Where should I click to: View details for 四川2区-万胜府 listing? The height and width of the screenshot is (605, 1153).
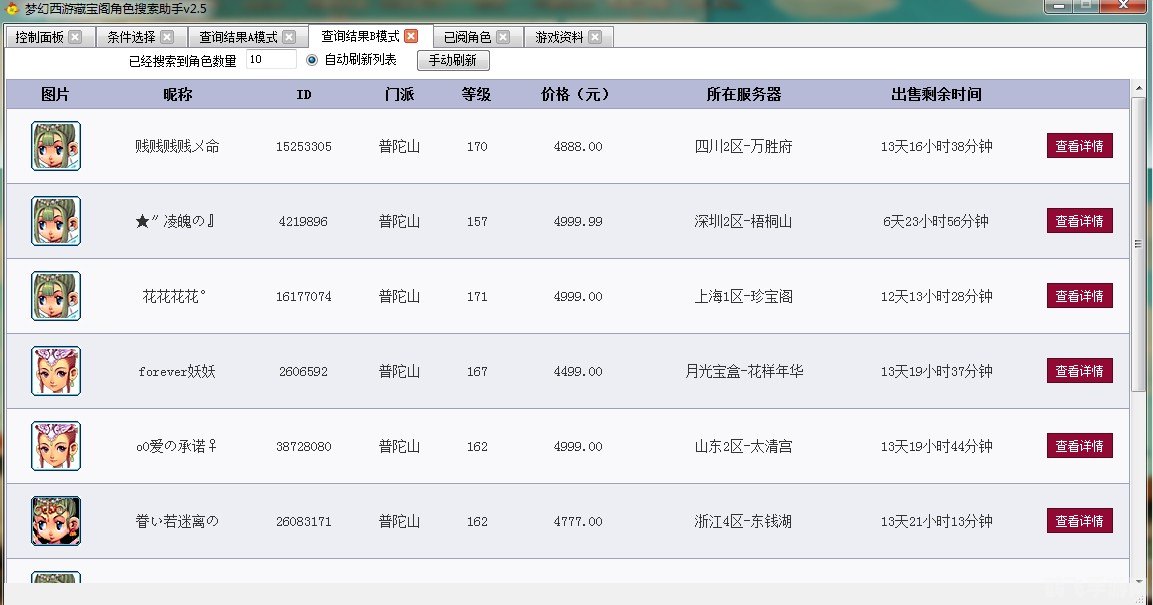point(1079,146)
